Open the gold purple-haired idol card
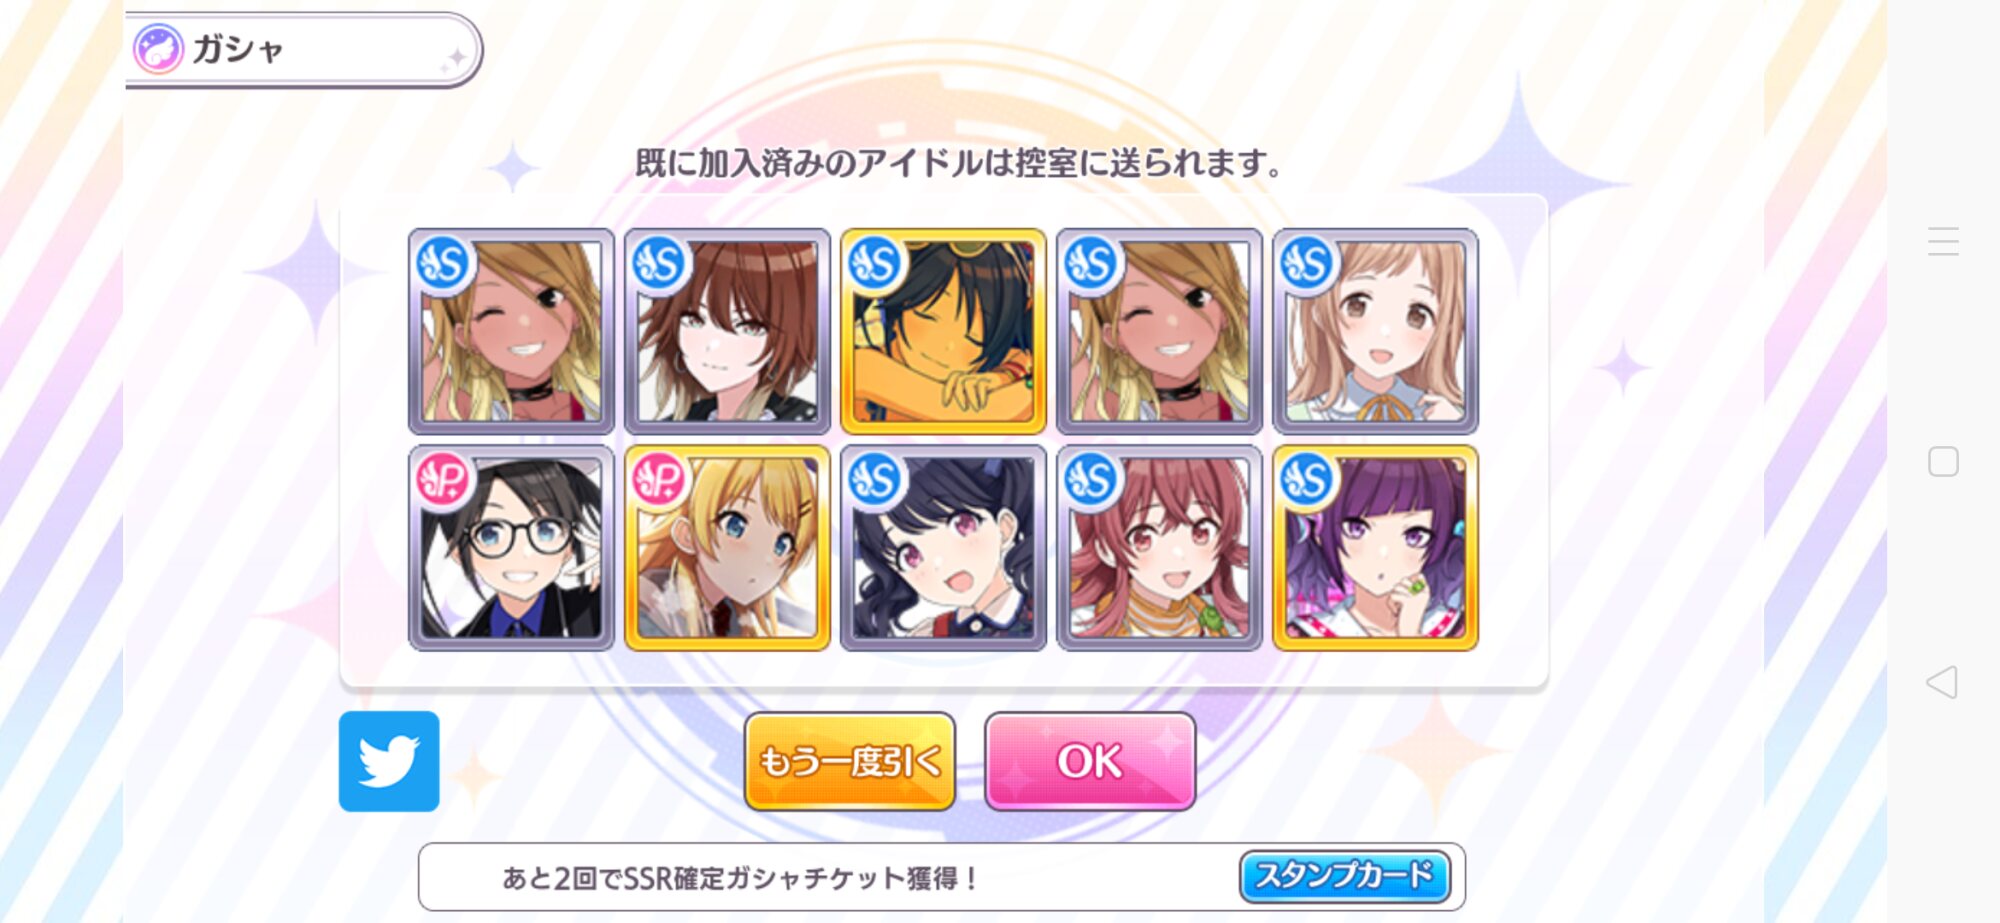2000x923 pixels. pyautogui.click(x=1375, y=548)
